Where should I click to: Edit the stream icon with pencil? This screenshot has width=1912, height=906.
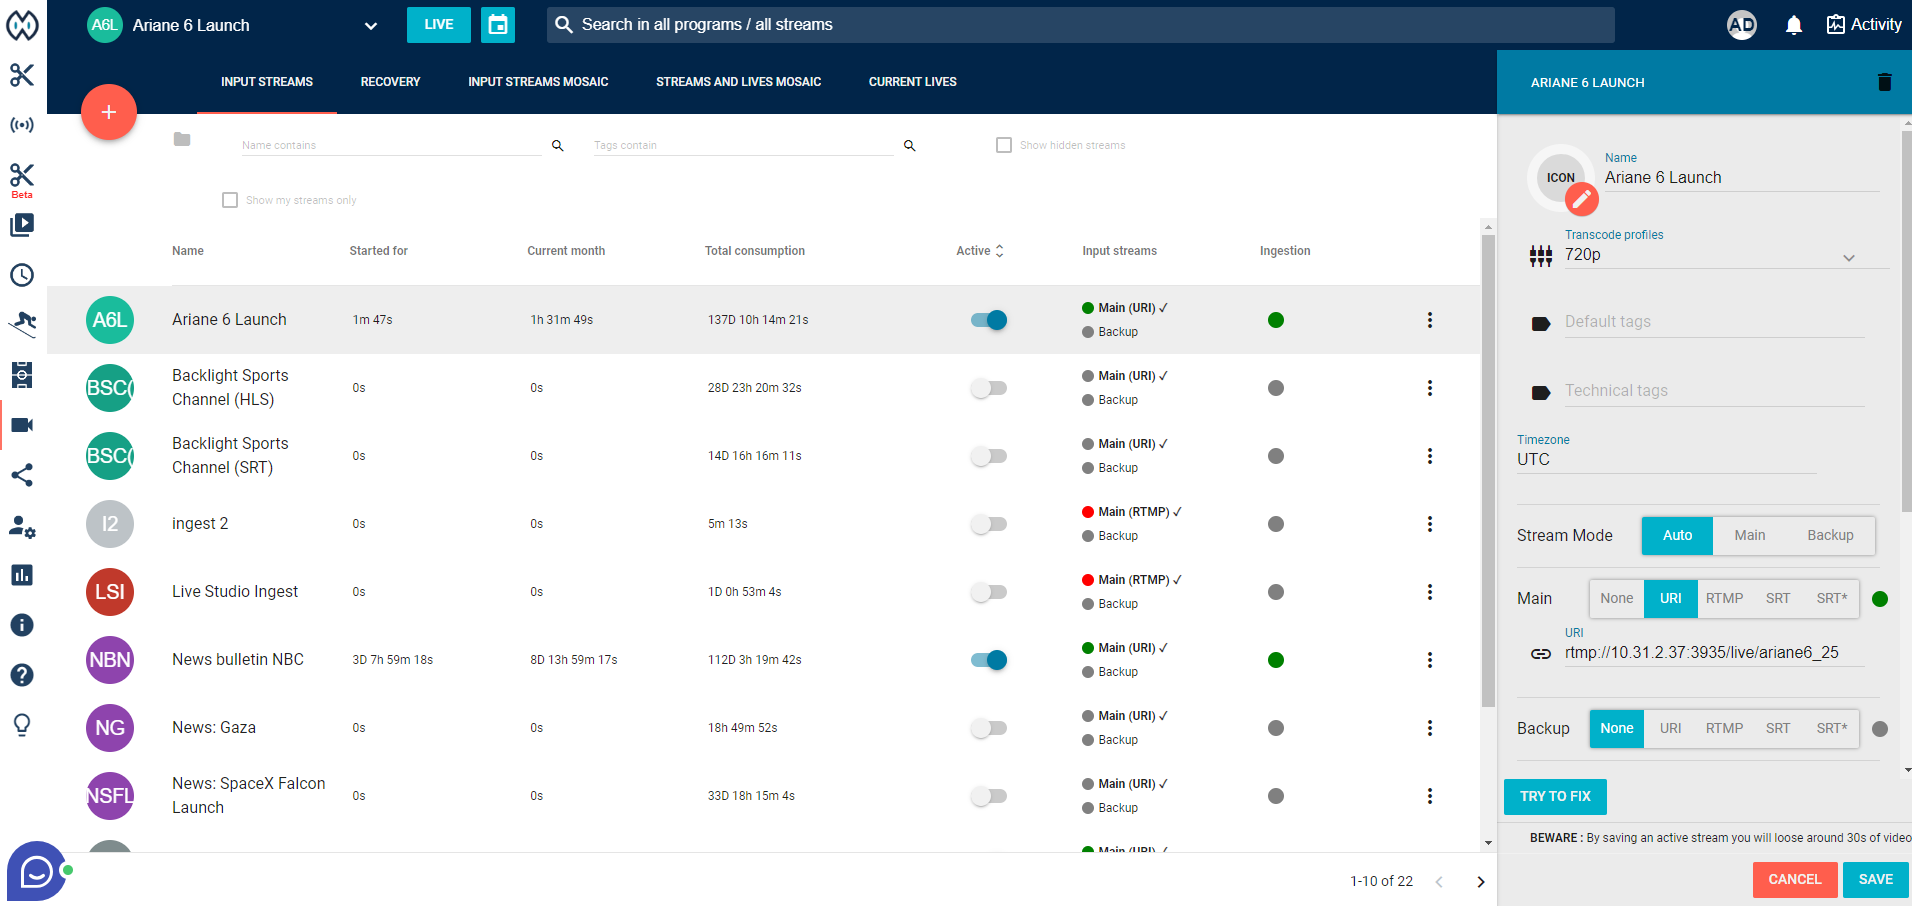pos(1581,200)
